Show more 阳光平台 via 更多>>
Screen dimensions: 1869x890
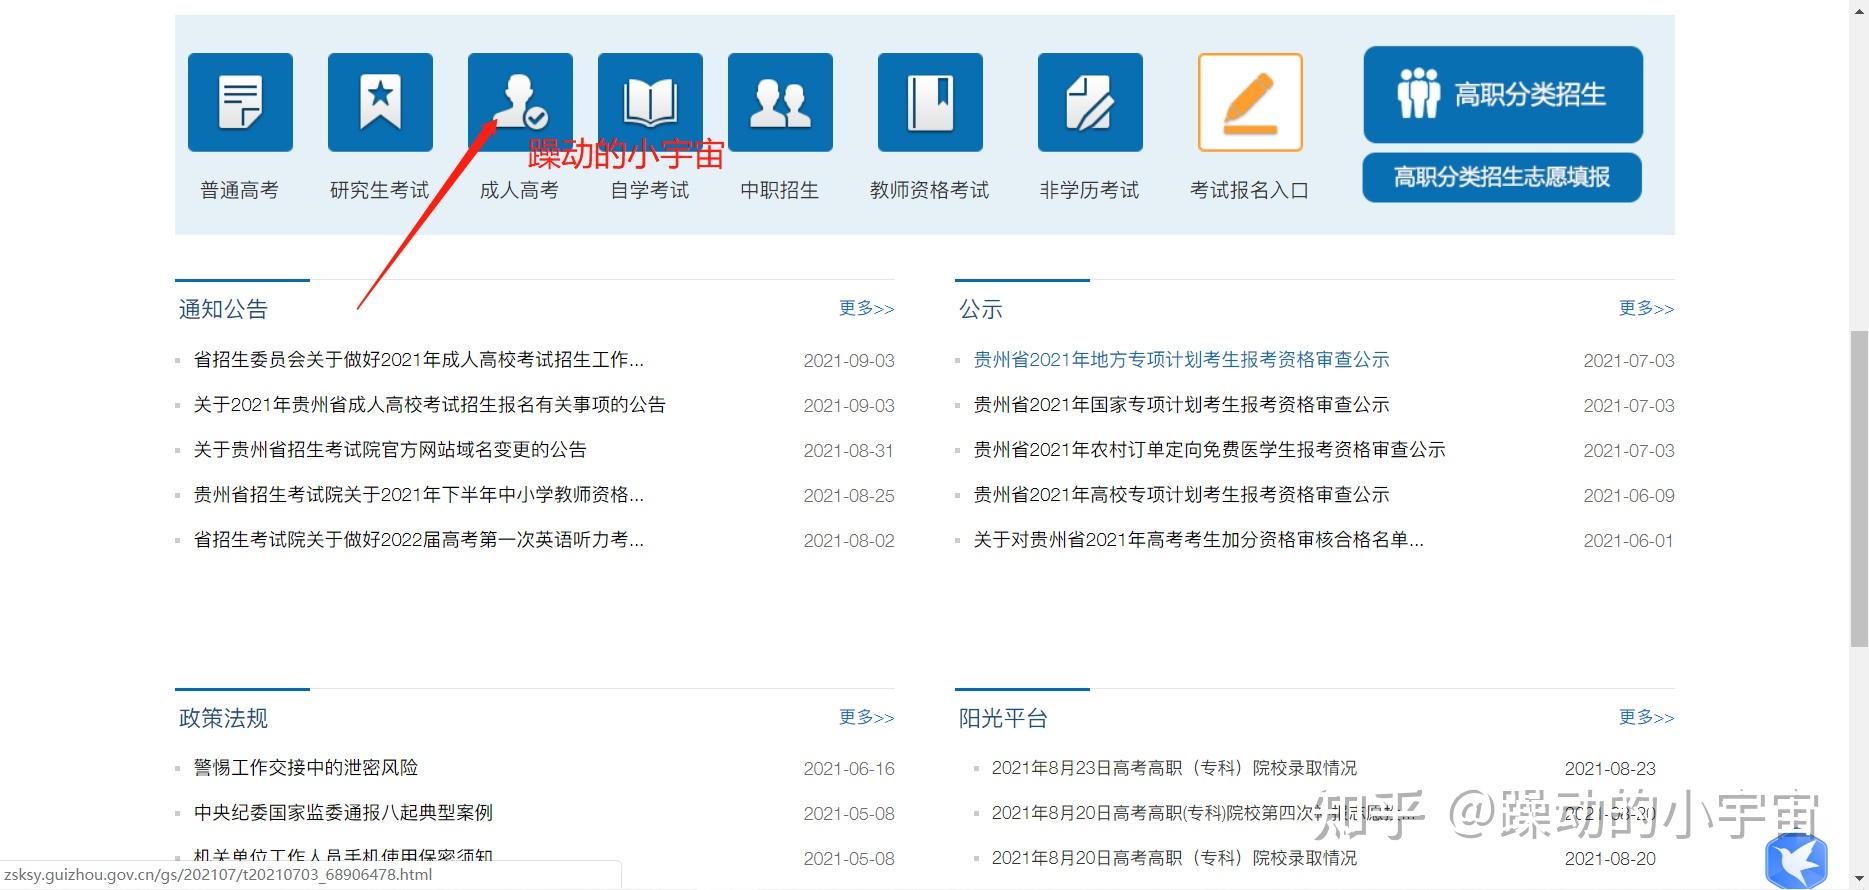[x=1646, y=717]
